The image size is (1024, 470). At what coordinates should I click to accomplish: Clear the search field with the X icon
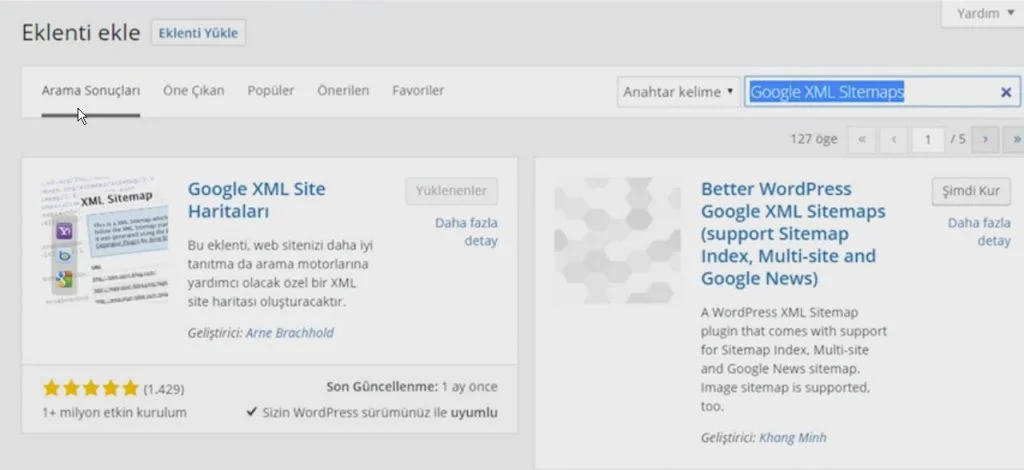click(1005, 92)
